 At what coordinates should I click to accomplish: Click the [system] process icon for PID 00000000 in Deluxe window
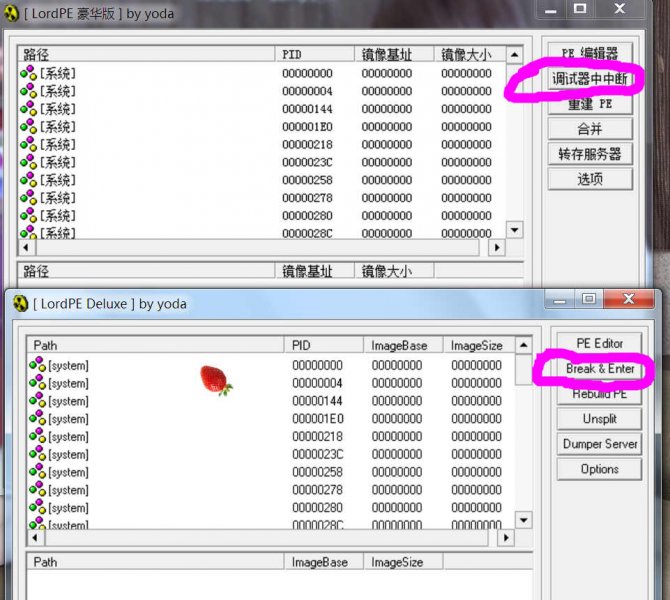point(38,365)
